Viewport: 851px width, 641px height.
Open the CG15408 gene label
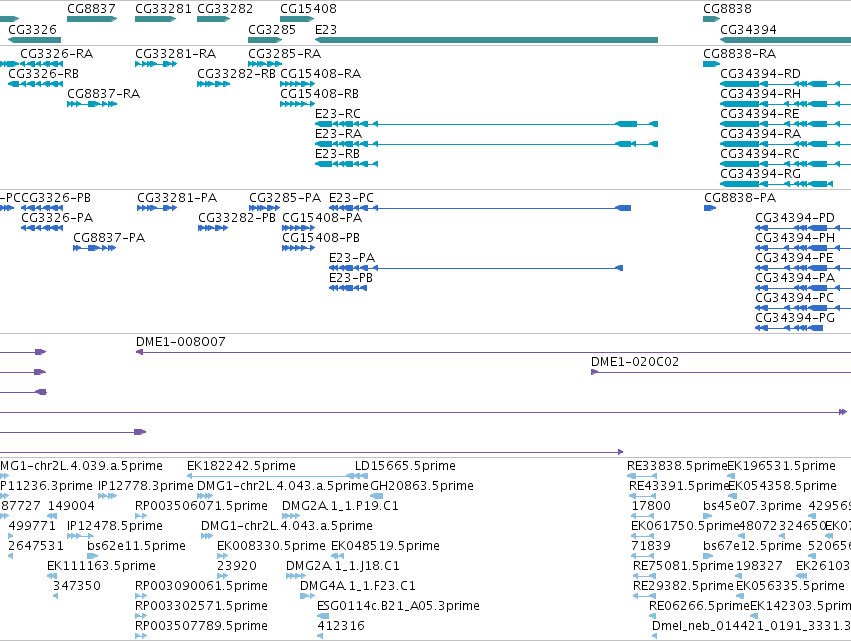(308, 9)
